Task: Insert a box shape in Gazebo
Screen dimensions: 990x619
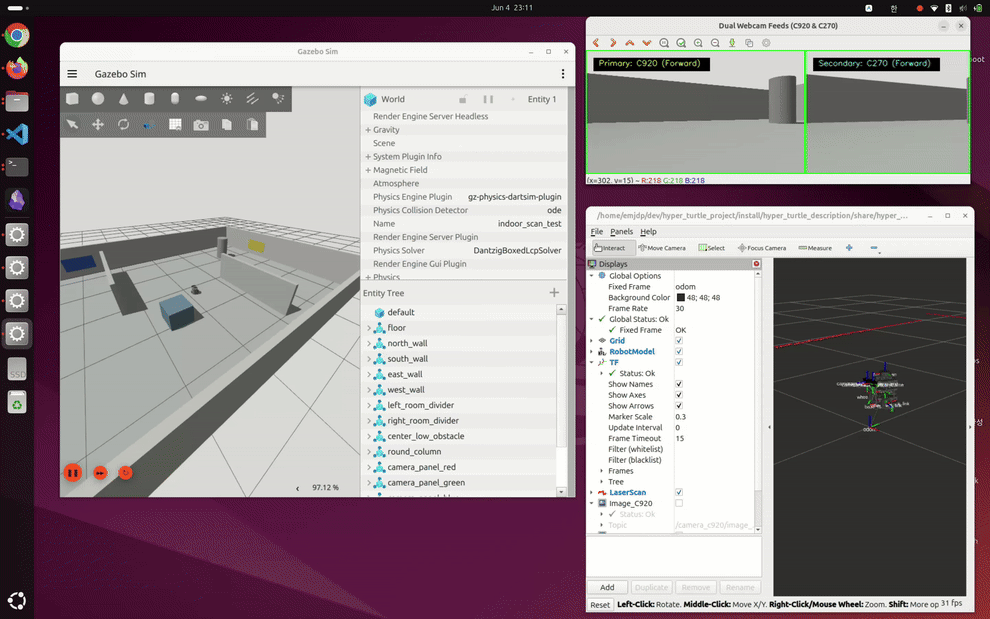Action: coord(73,99)
